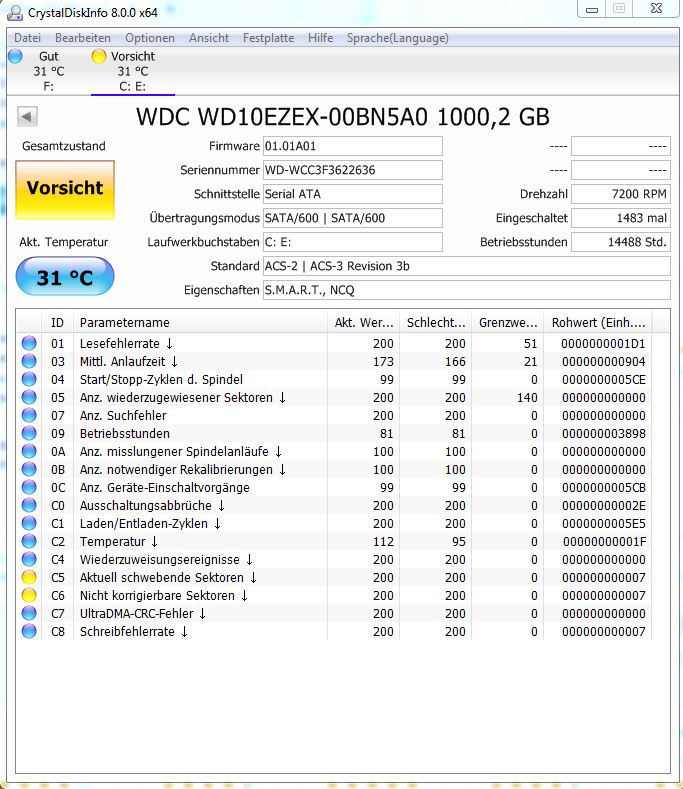This screenshot has height=789, width=683.
Task: Select the Vorsicht disk C: E: tab
Action: pos(133,71)
